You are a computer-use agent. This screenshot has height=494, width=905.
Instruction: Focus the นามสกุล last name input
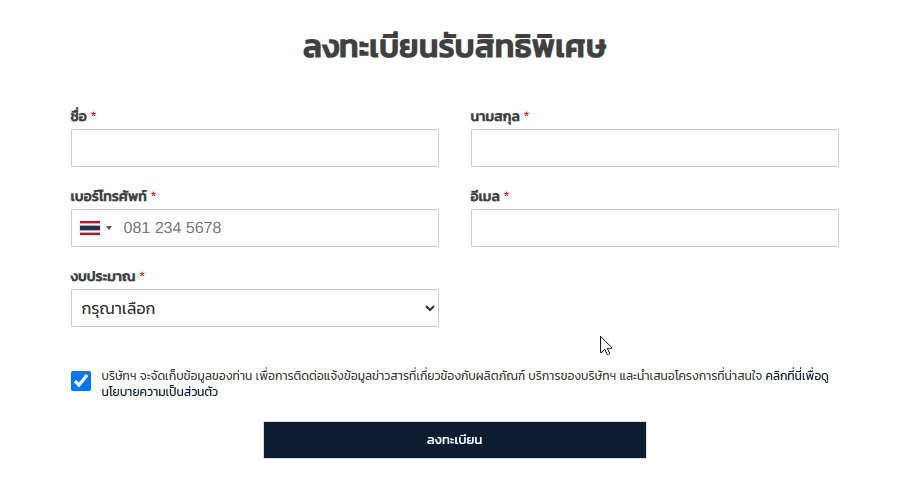coord(655,148)
